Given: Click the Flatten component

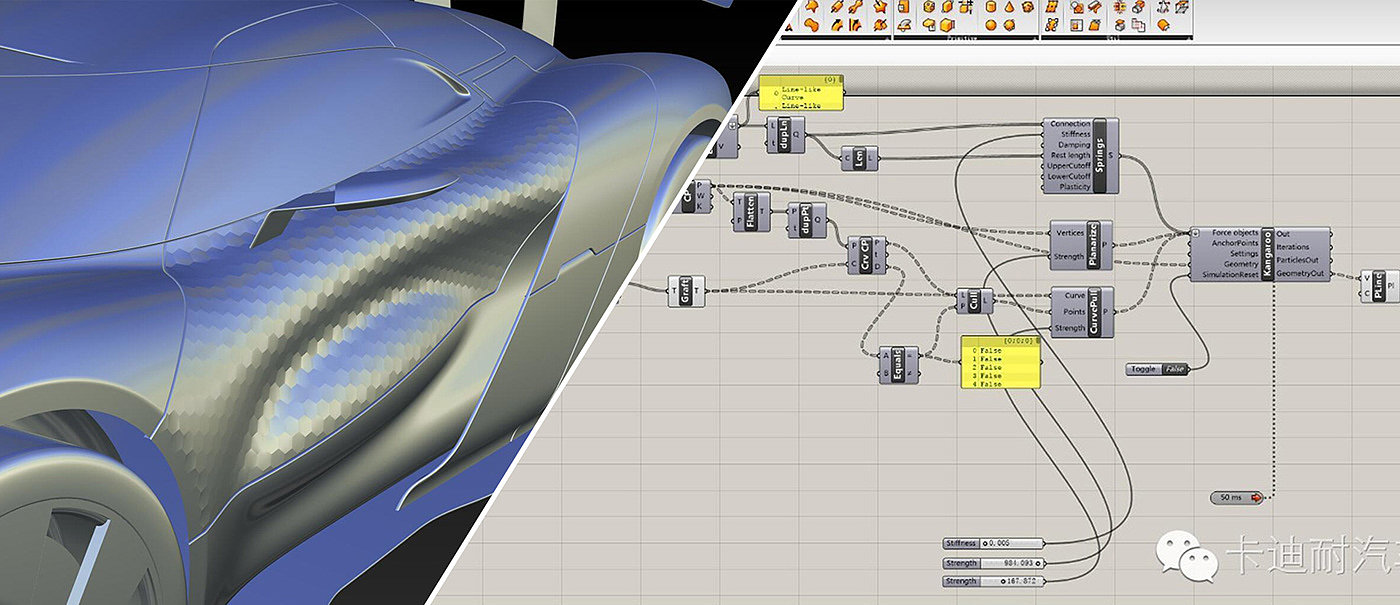Looking at the screenshot, I should (751, 212).
